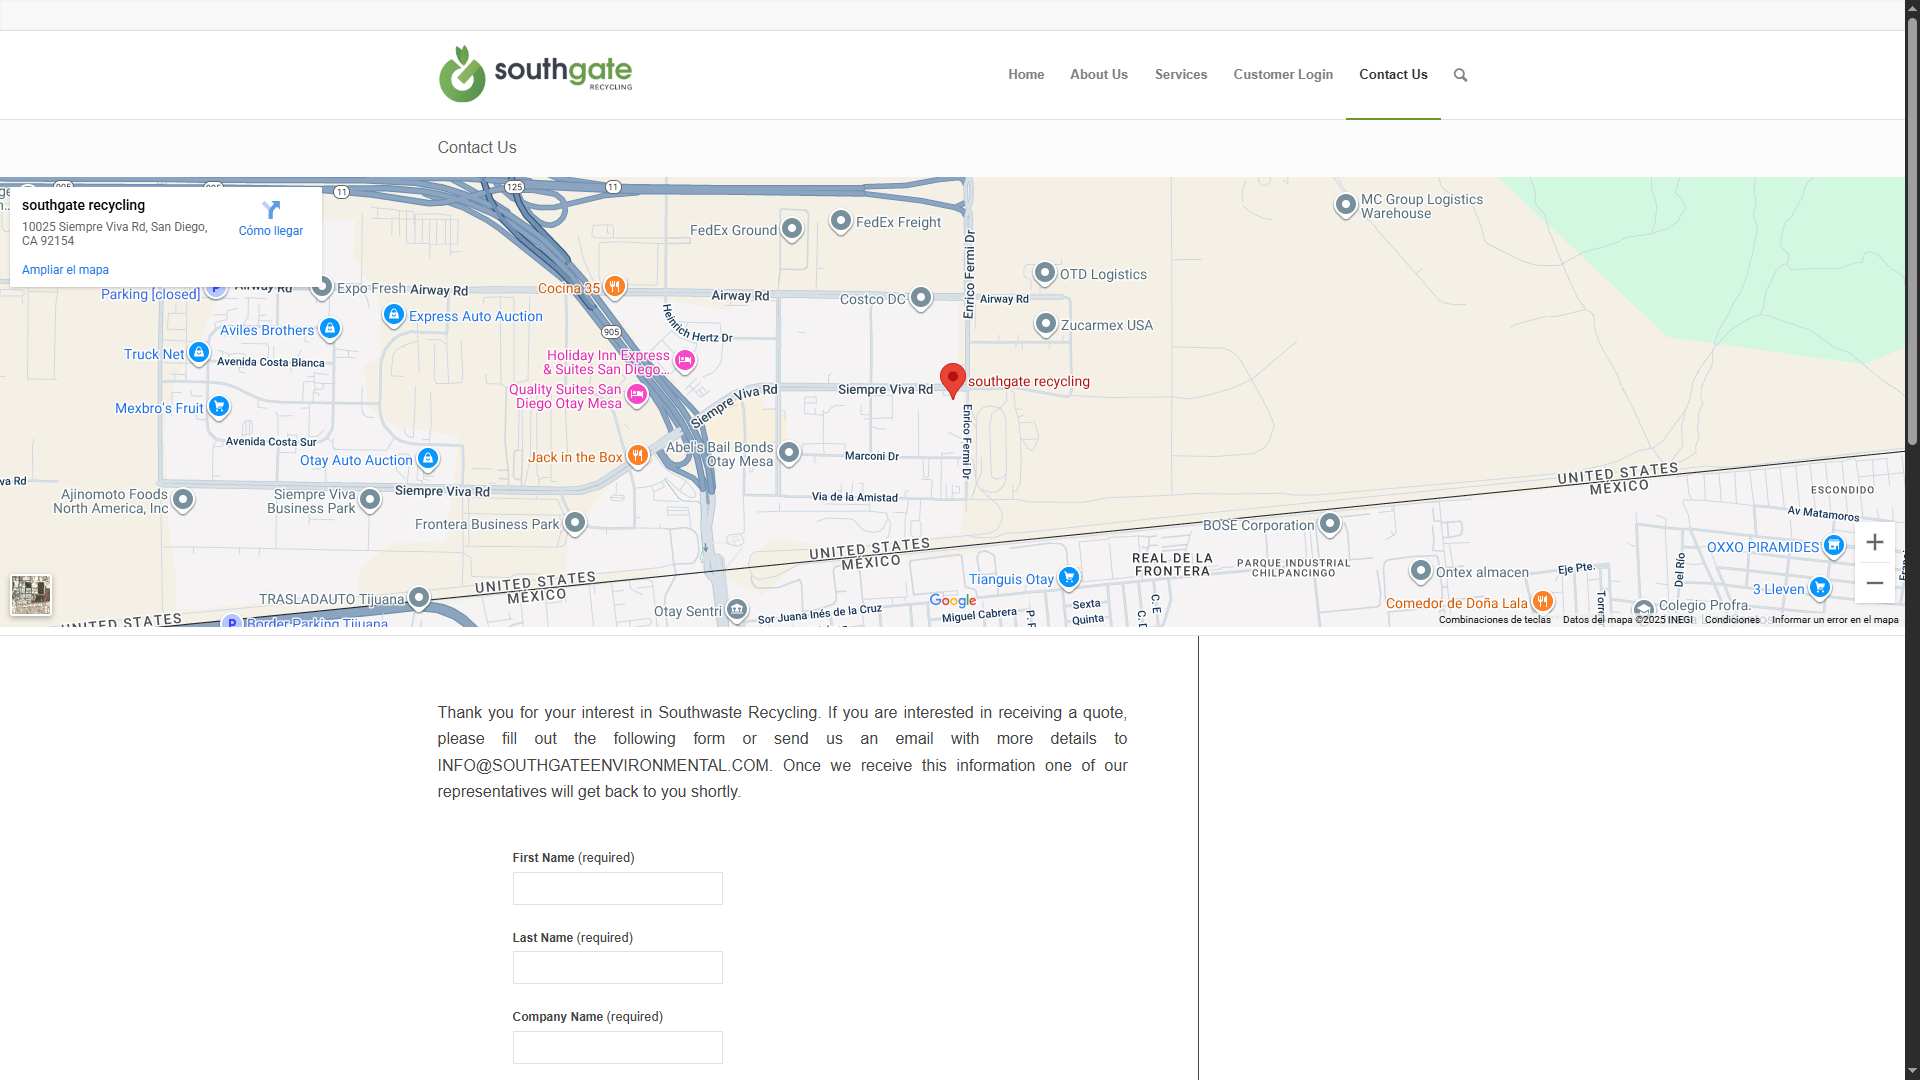Click the directions arrow icon above Cómo llegar

pos(271,210)
